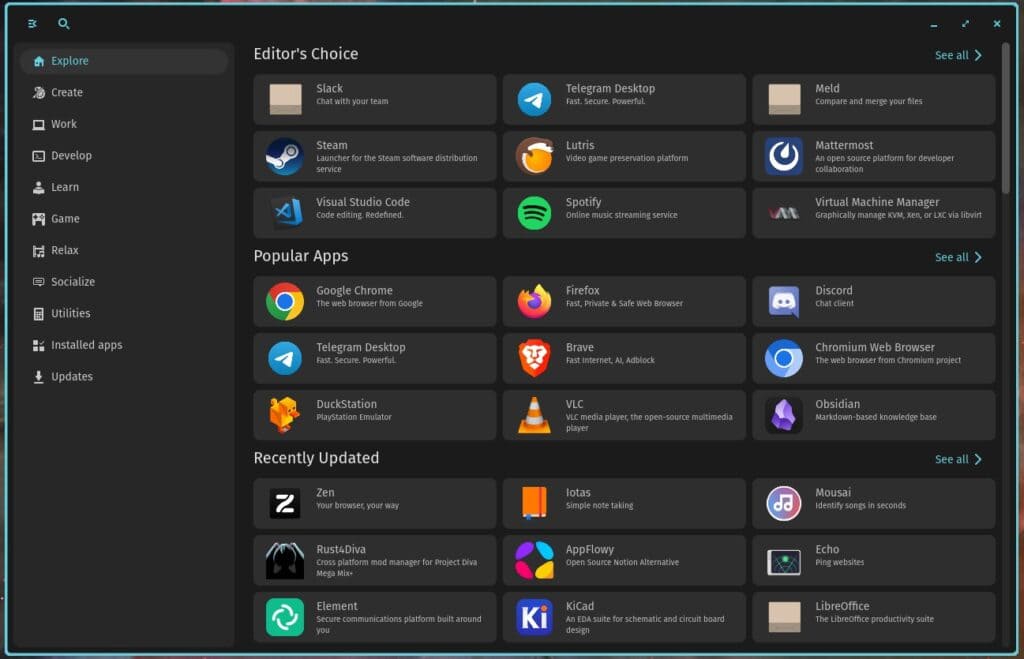This screenshot has height=659, width=1024.
Task: Click the Steam app icon
Action: pyautogui.click(x=285, y=156)
